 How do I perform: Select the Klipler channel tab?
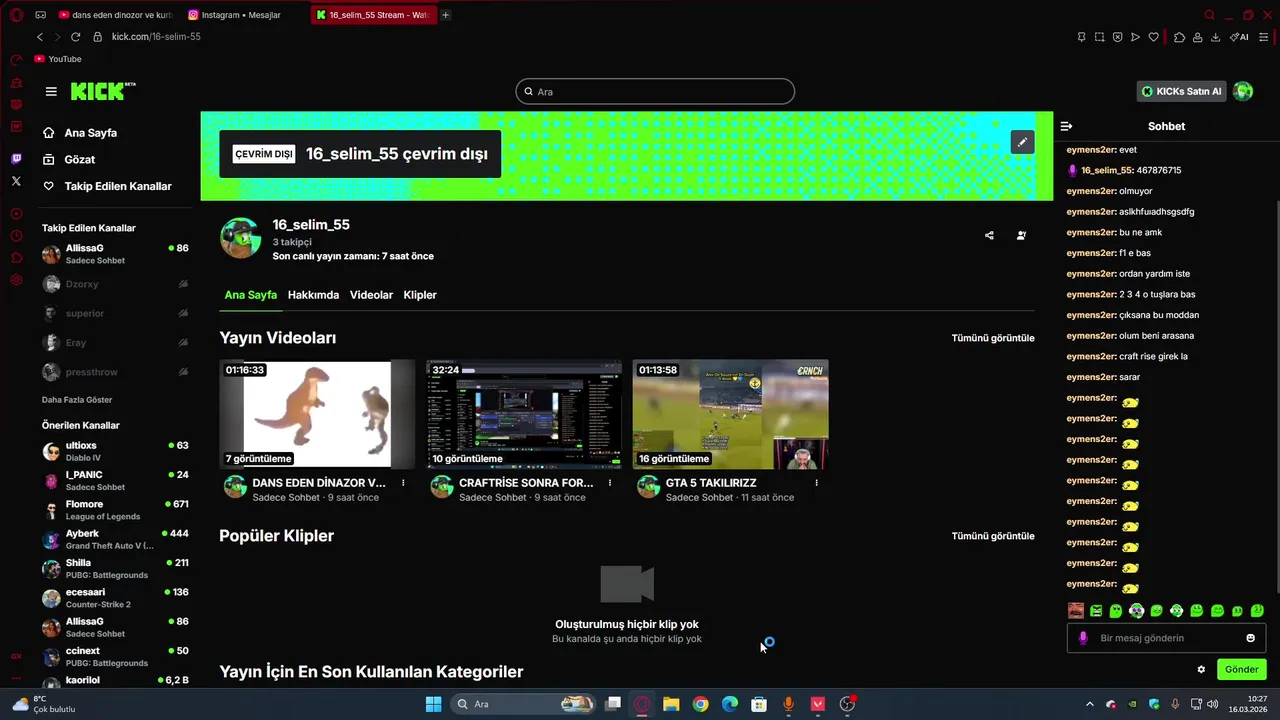coord(420,295)
